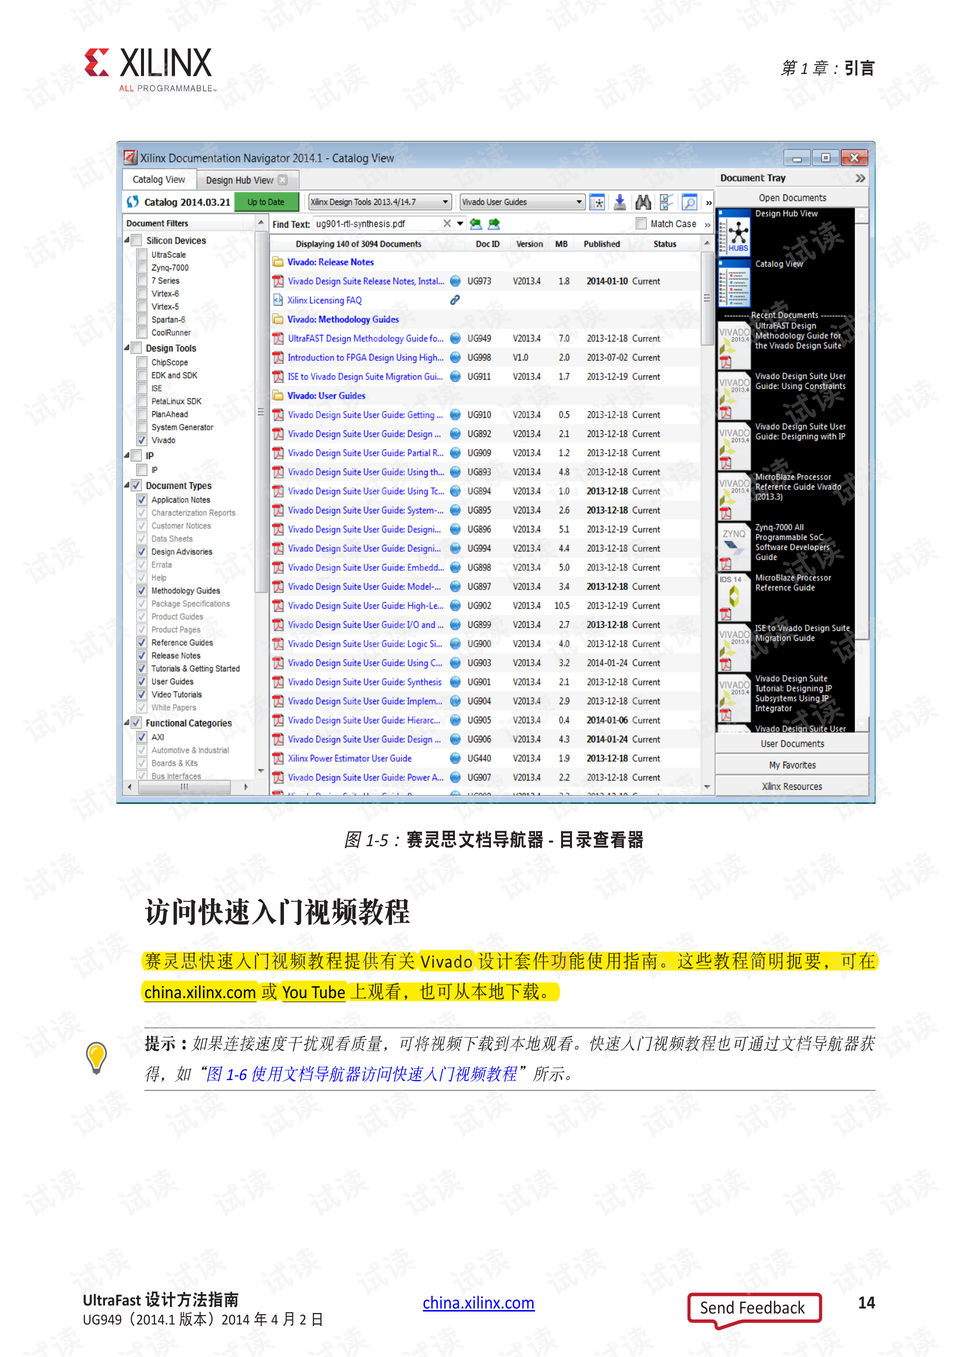The width and height of the screenshot is (960, 1357).
Task: Clear the Find Text field with X
Action: [x=447, y=224]
